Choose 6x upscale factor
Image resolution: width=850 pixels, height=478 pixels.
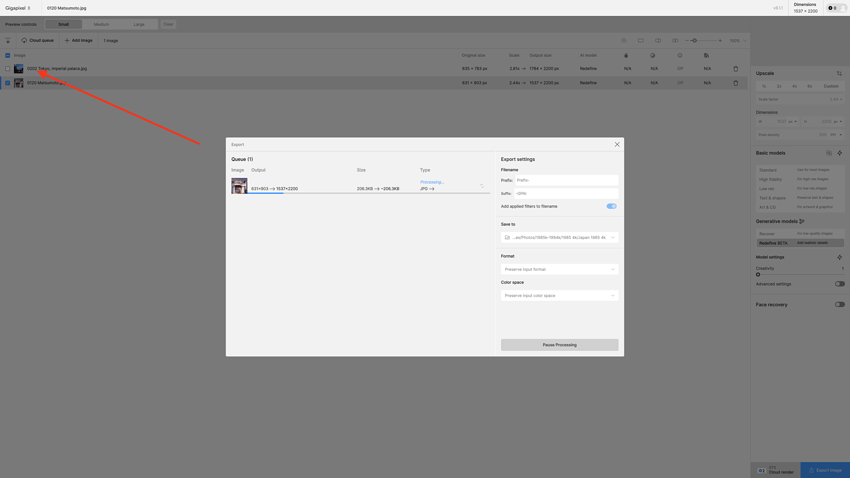809,86
